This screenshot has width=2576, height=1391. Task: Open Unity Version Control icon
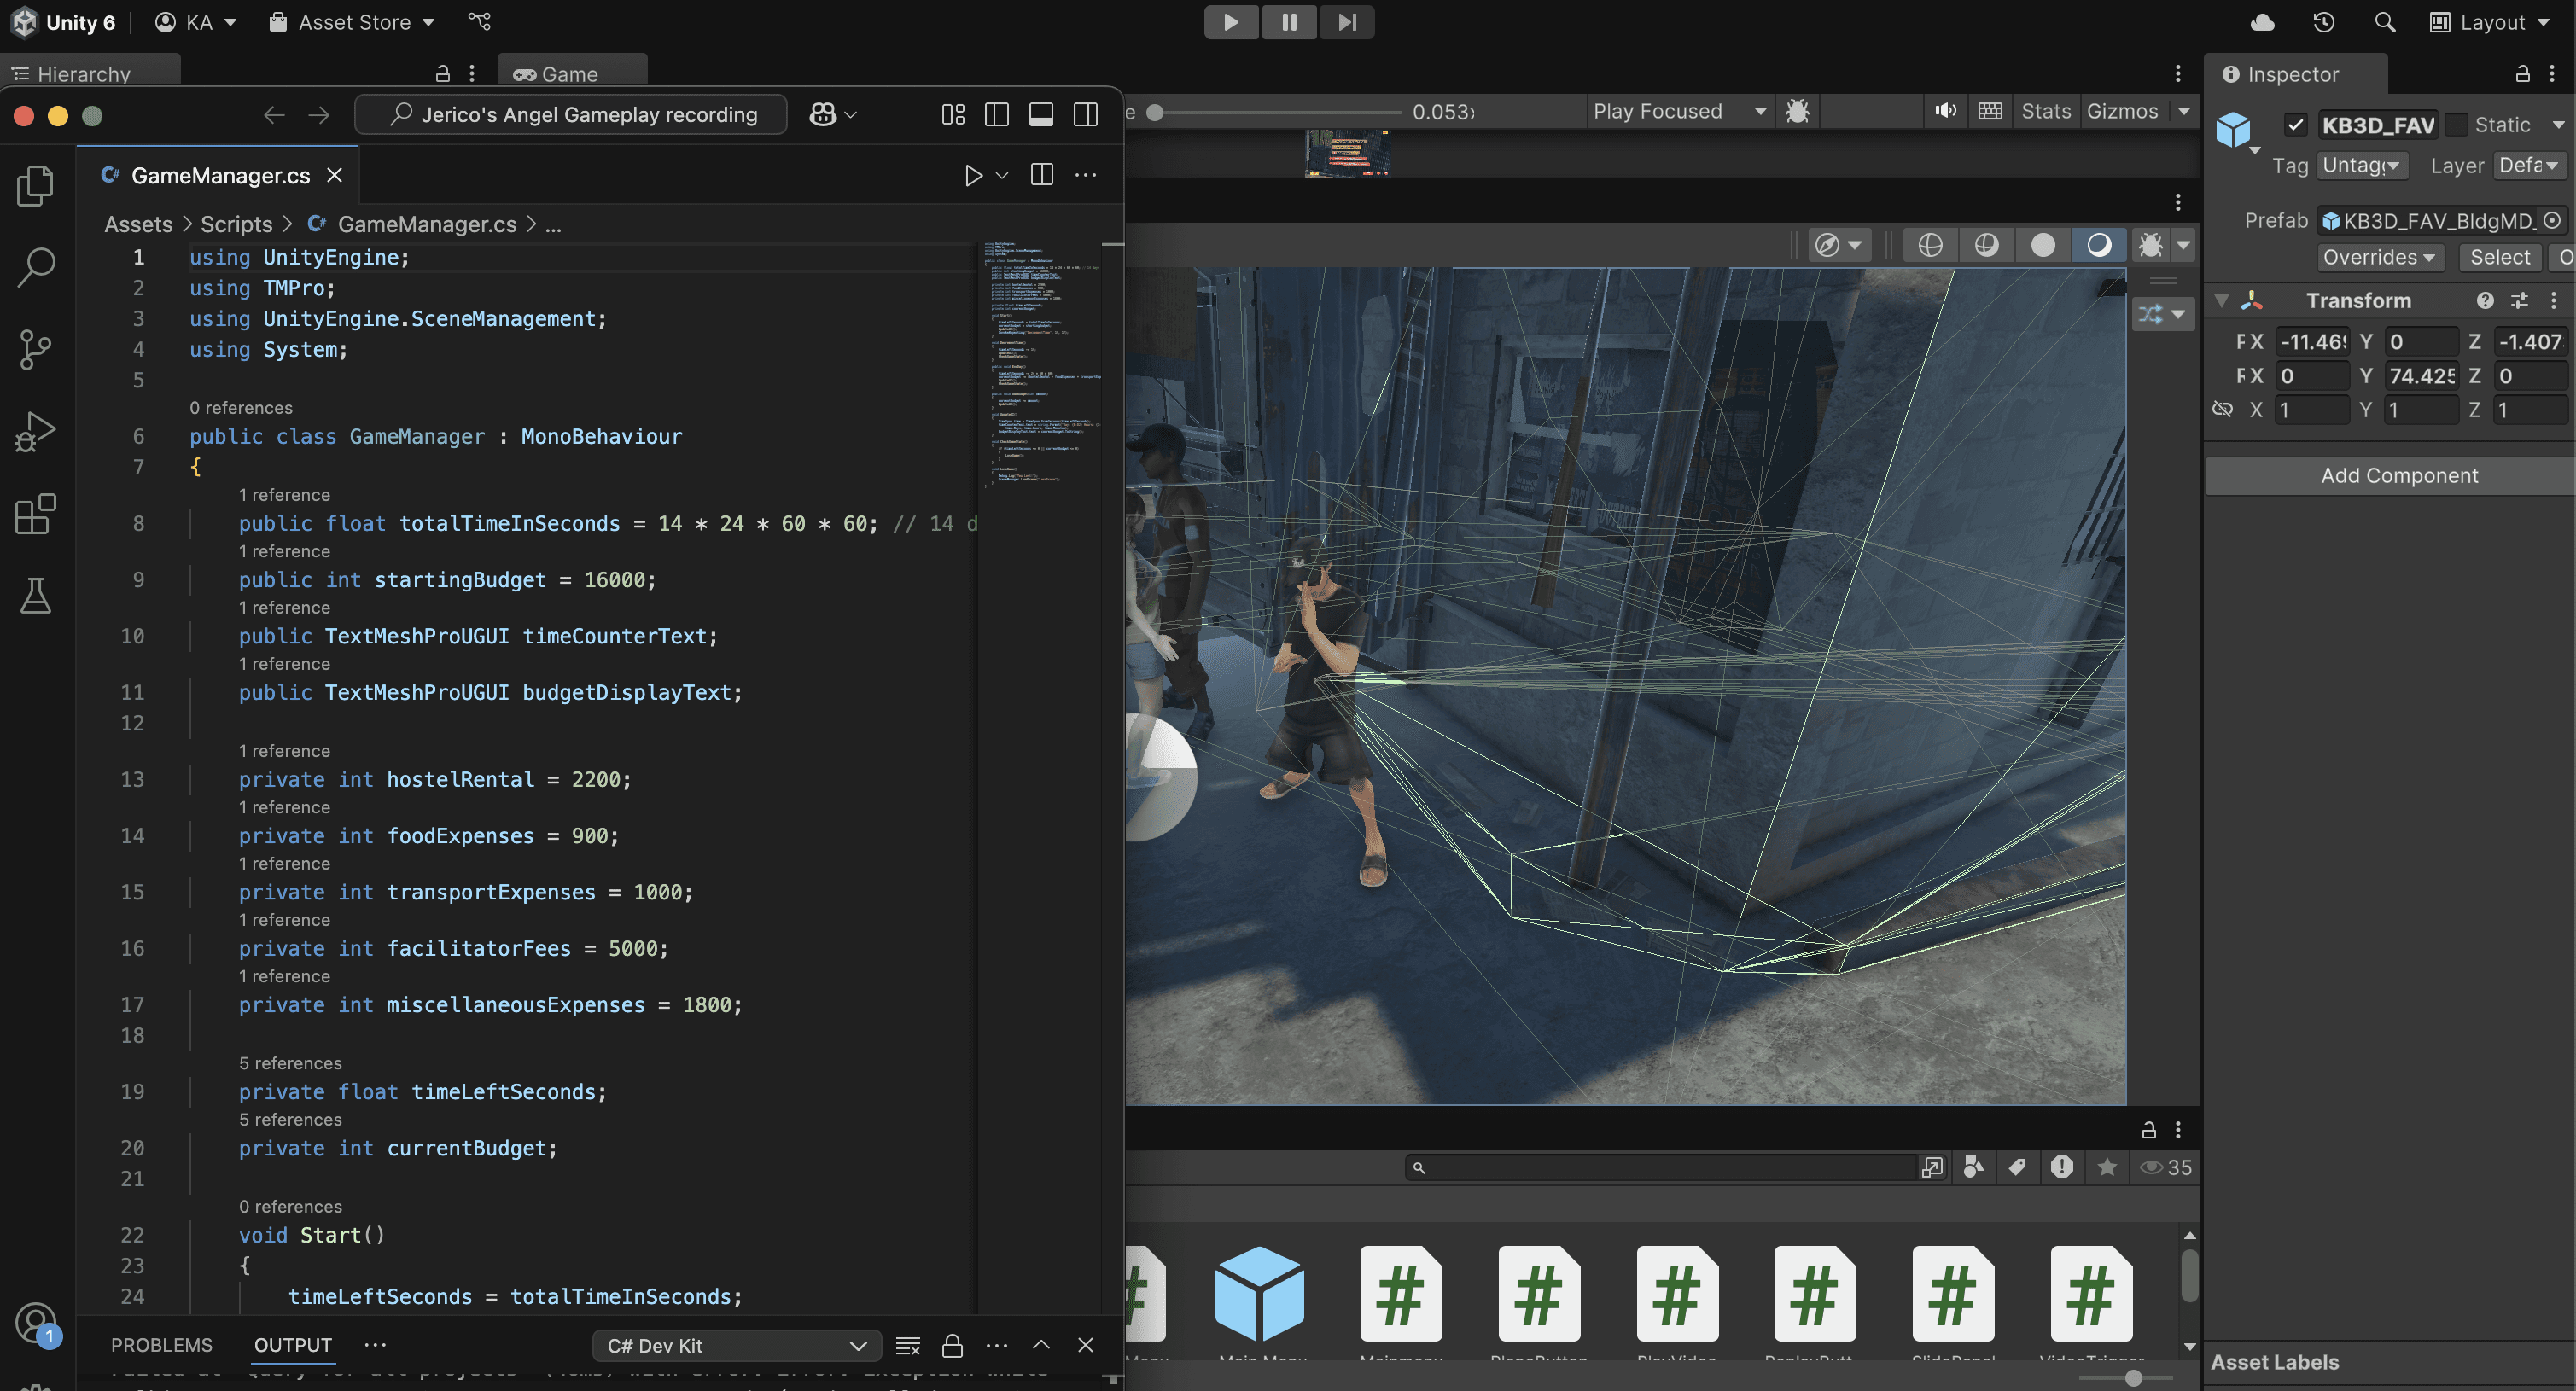coord(480,21)
